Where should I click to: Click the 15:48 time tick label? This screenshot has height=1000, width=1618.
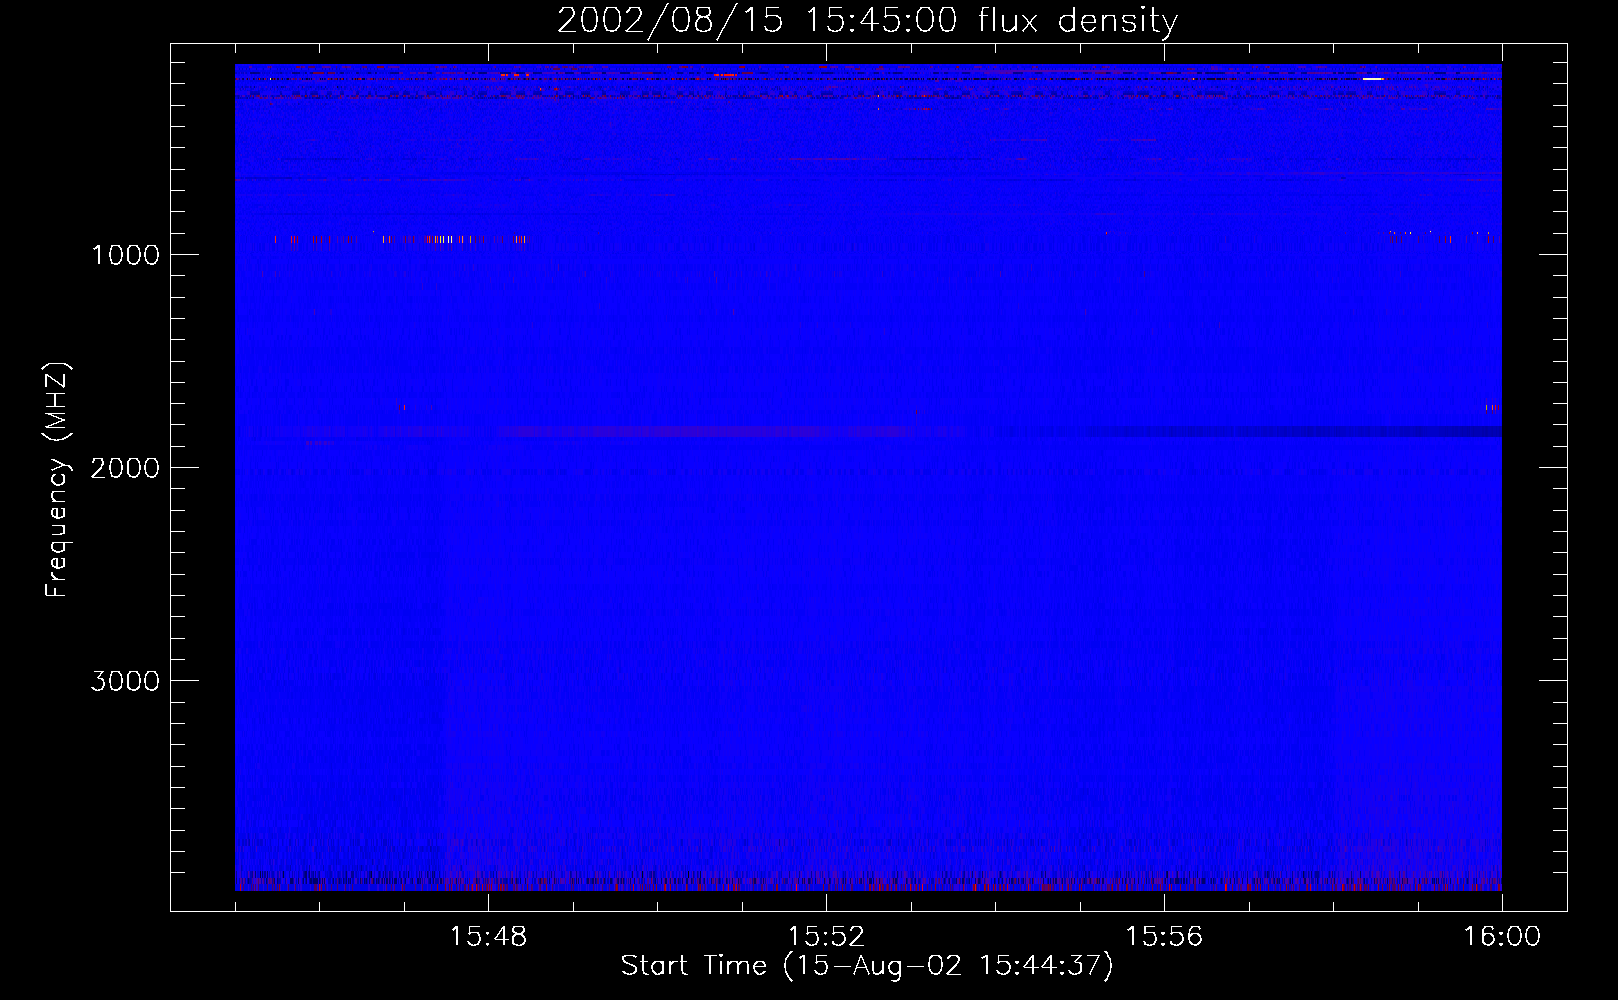488,937
